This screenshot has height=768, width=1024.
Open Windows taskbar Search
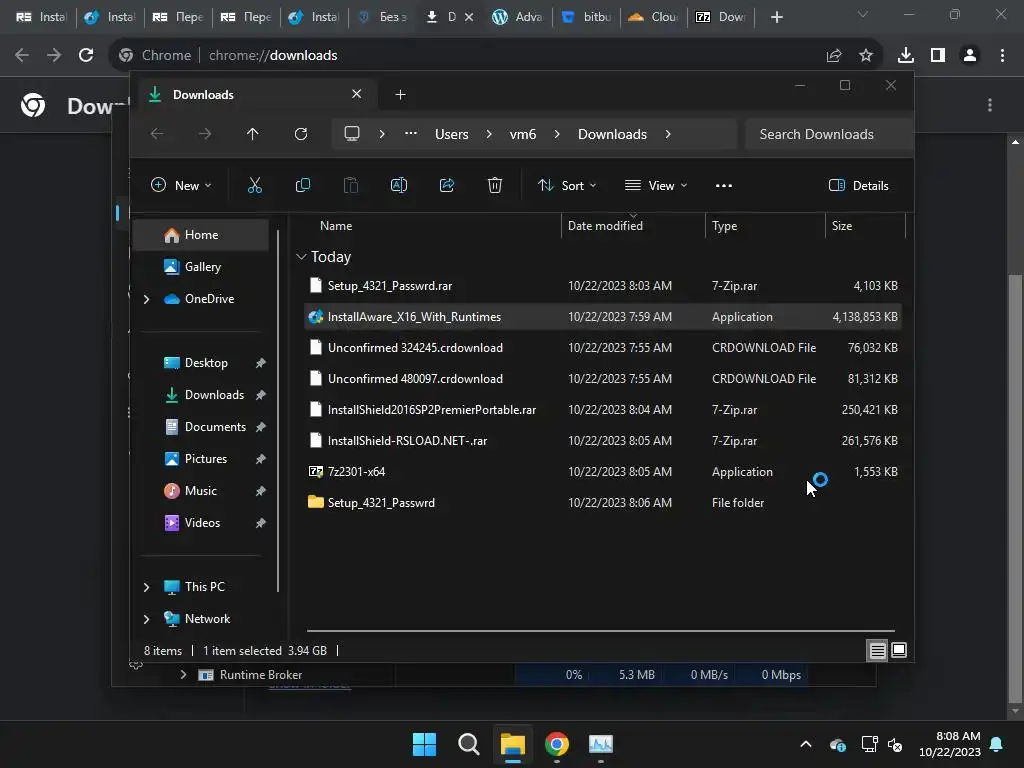tap(468, 744)
